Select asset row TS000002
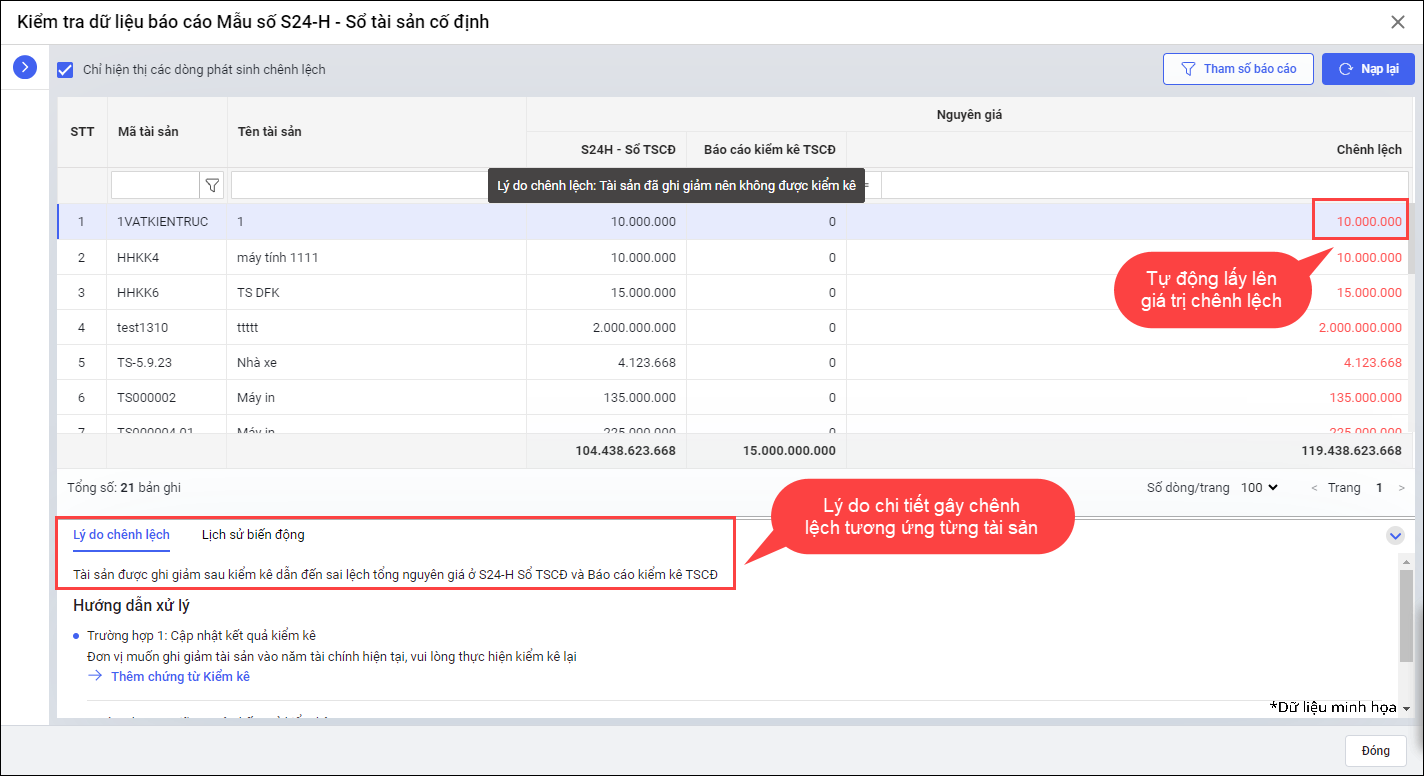This screenshot has width=1424, height=776. tap(733, 397)
